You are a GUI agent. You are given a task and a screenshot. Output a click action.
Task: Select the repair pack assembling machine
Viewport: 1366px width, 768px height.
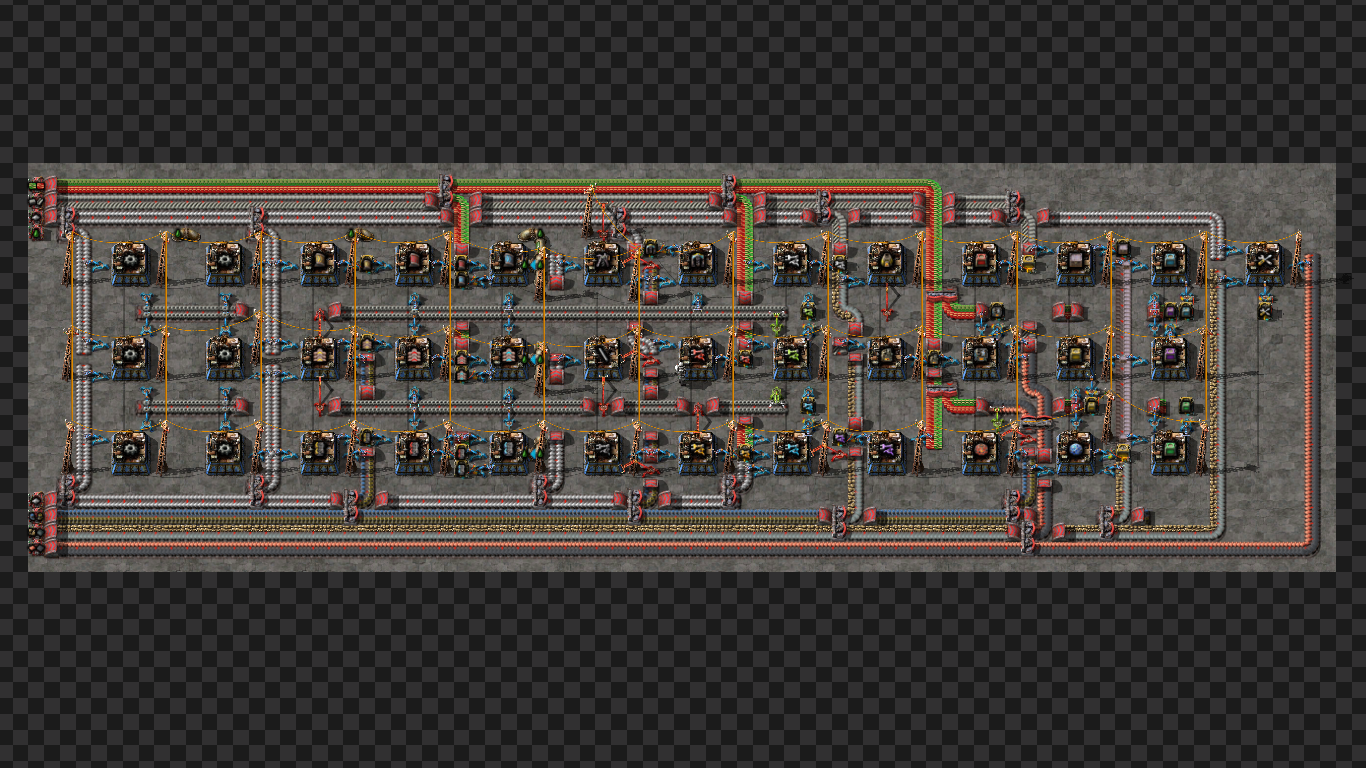(x=1264, y=261)
